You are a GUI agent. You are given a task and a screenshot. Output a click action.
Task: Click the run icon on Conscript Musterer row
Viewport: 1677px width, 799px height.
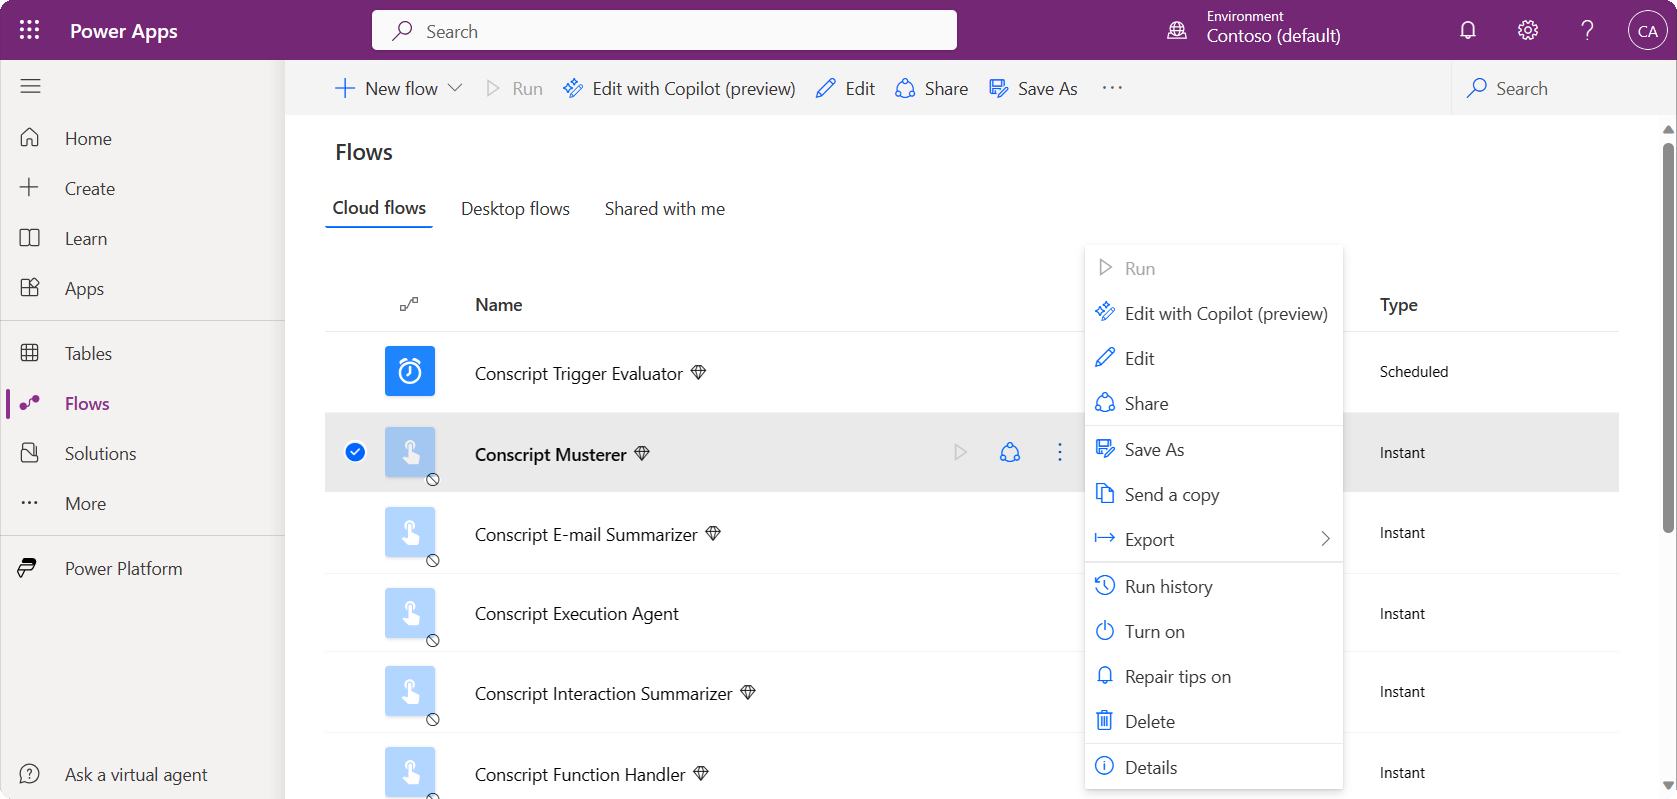coord(961,452)
